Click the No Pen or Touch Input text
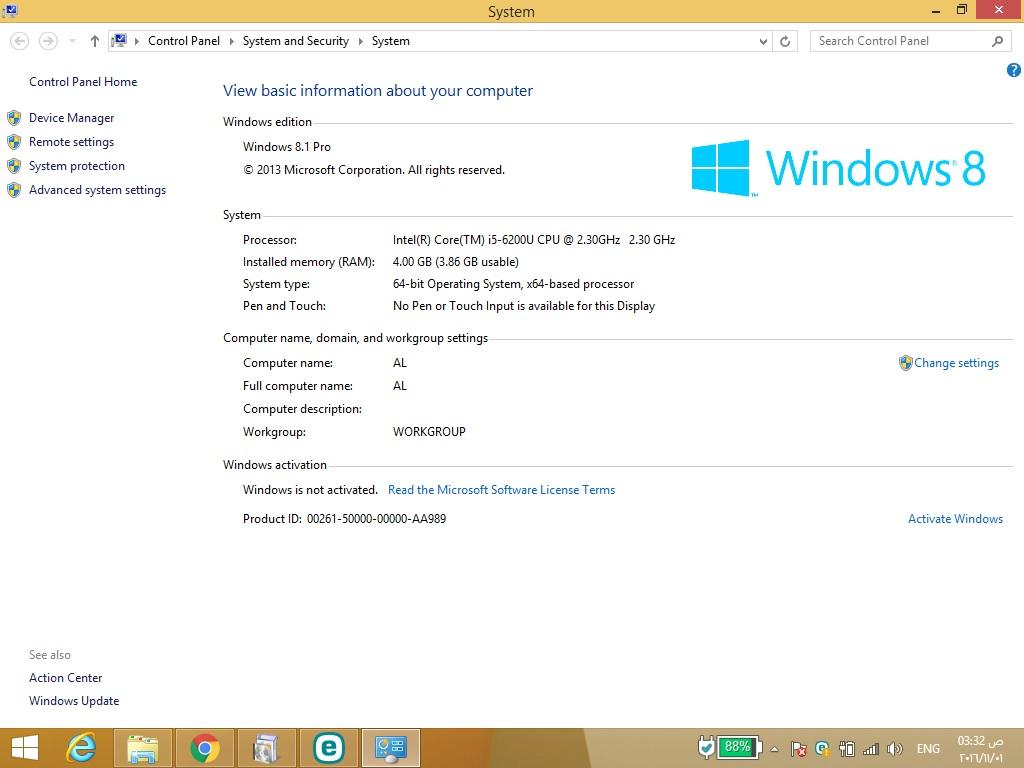This screenshot has width=1024, height=768. point(524,306)
